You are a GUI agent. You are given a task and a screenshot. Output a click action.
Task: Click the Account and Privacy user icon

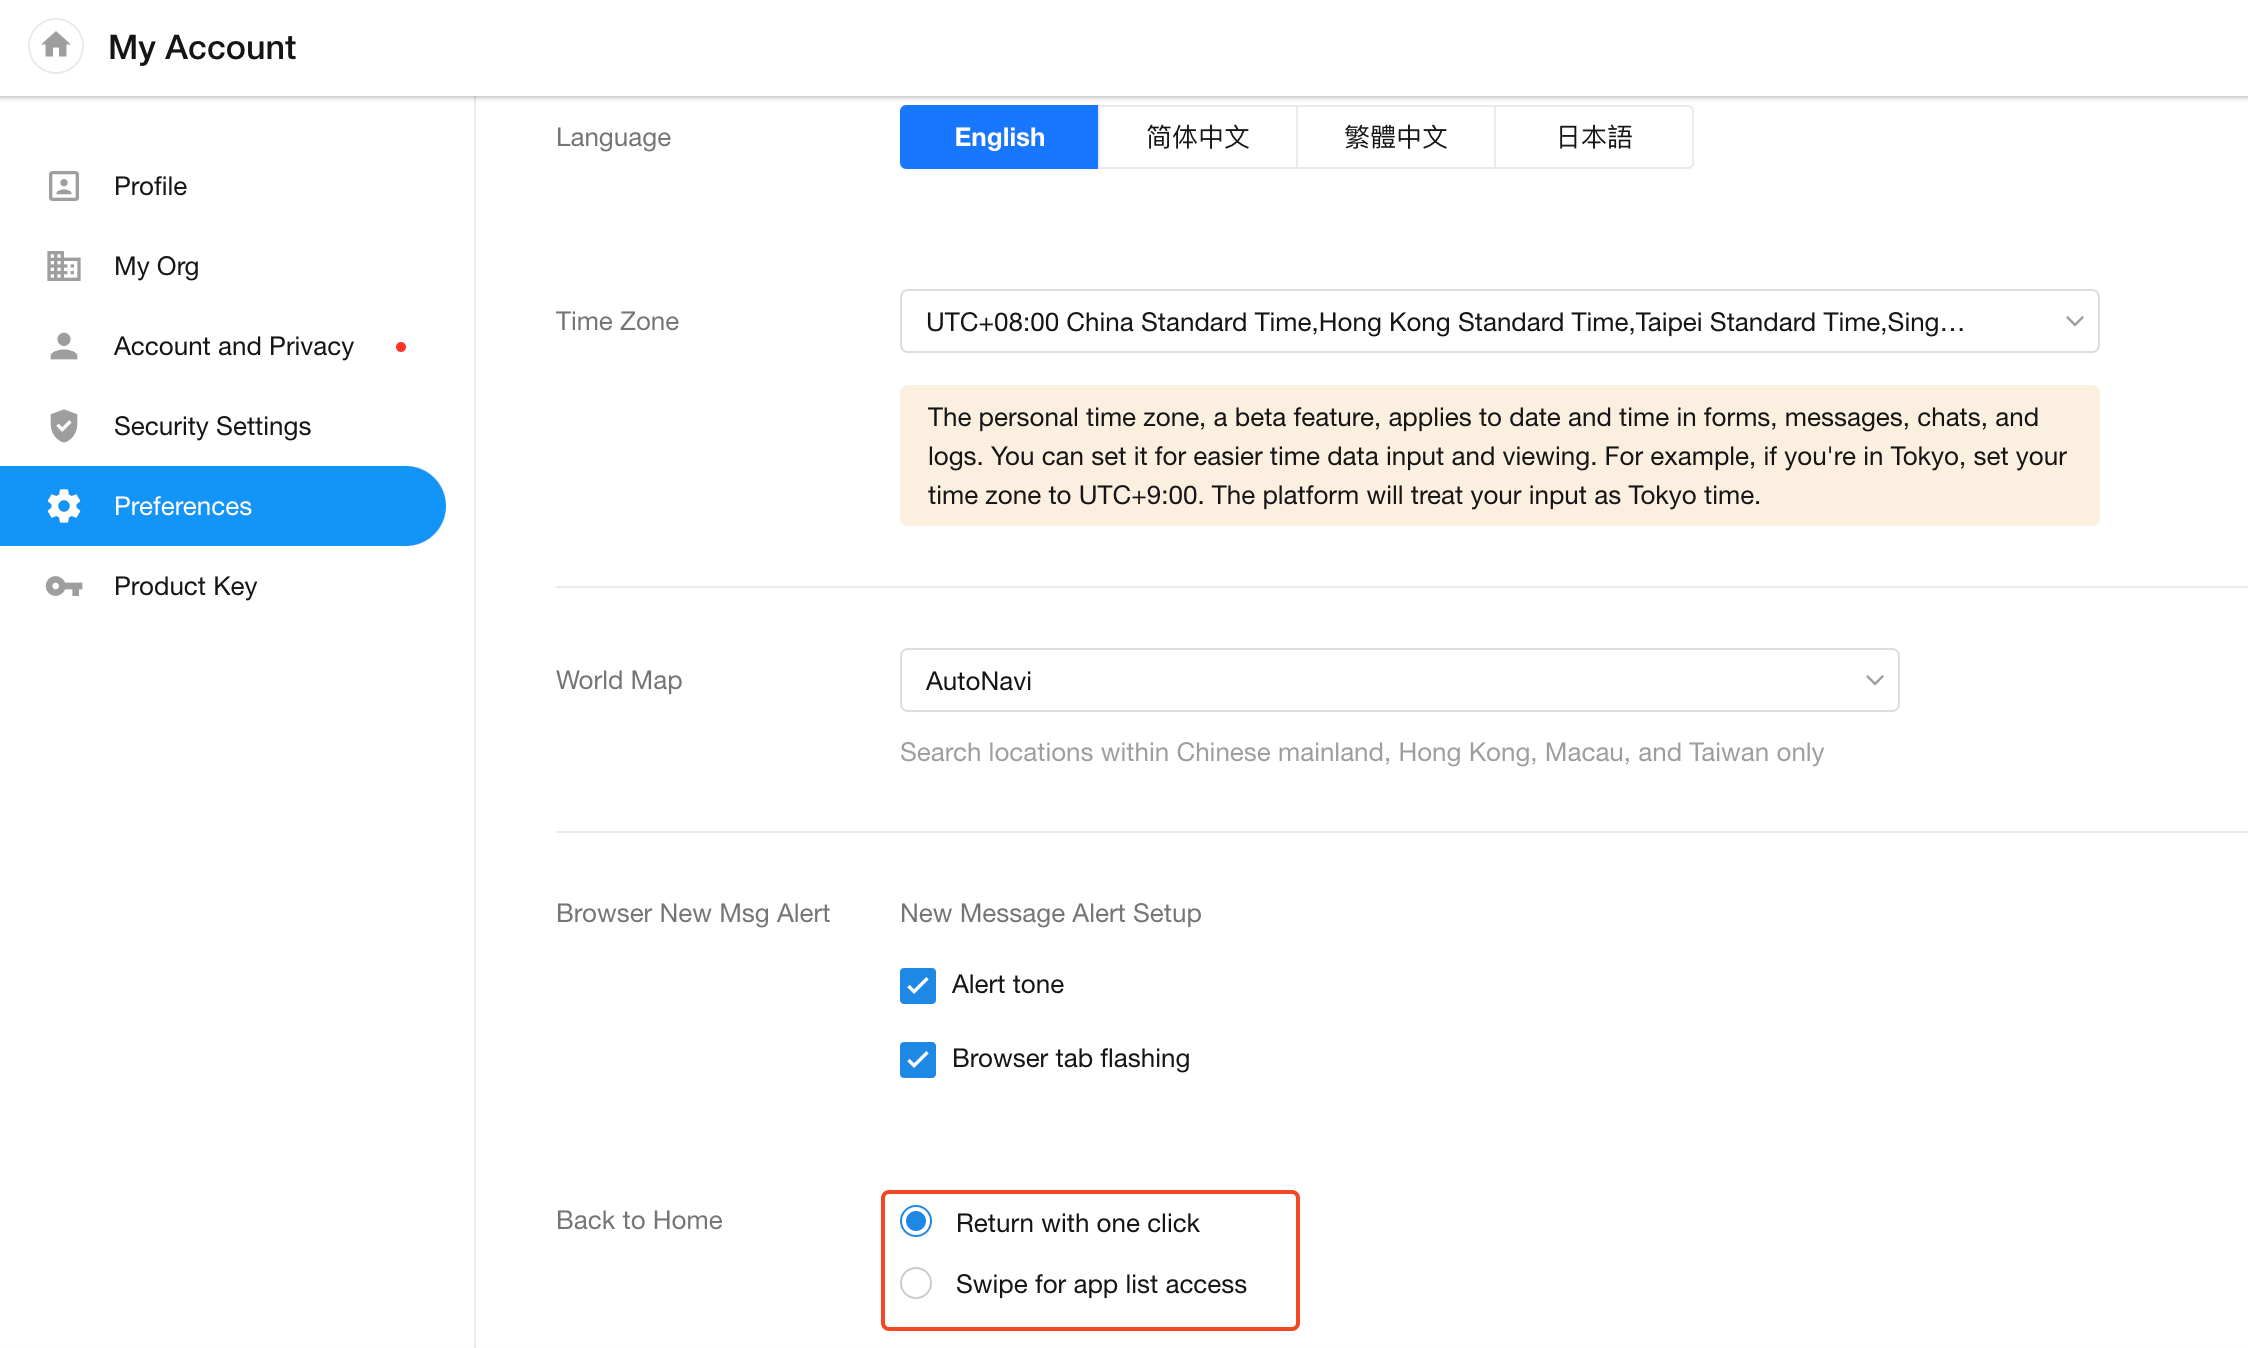pyautogui.click(x=64, y=346)
